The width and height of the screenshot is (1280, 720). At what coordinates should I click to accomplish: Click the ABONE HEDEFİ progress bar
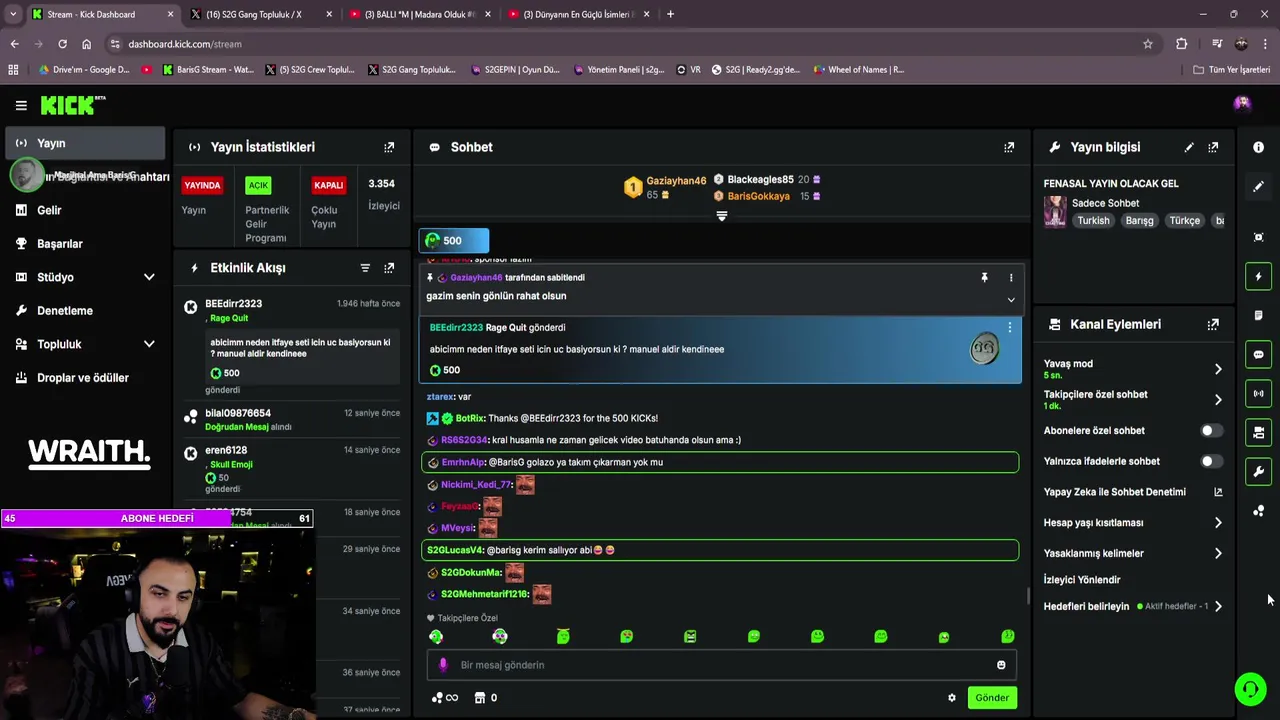tap(157, 518)
